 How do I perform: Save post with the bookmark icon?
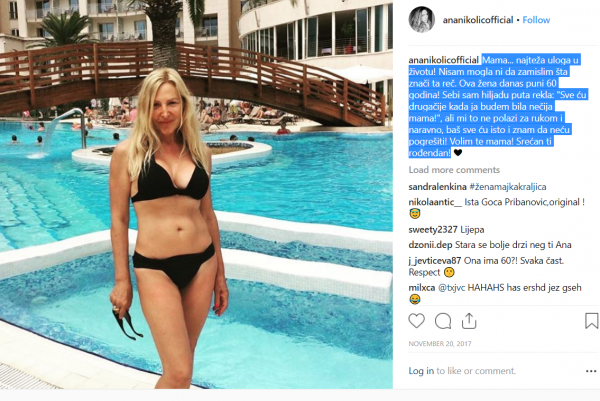tap(591, 321)
